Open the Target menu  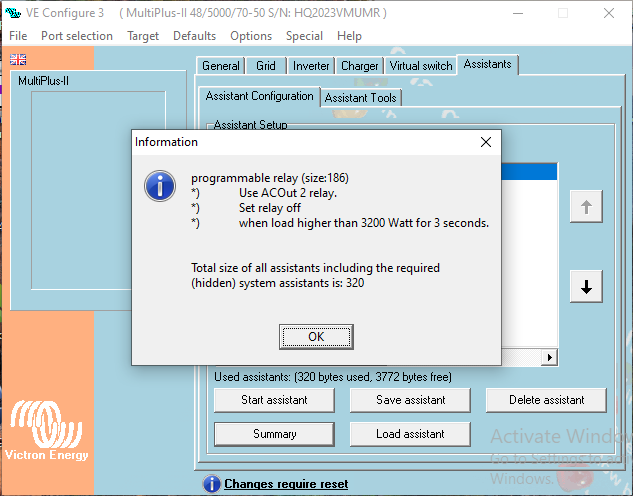coord(143,36)
